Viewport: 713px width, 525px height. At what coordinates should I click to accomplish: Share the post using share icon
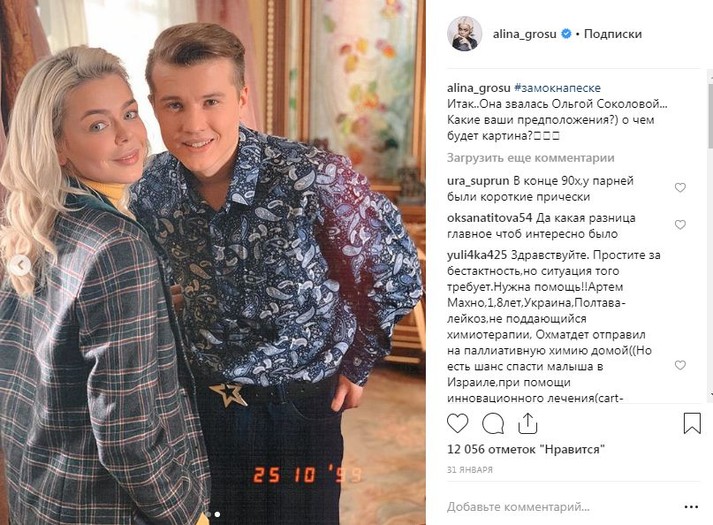click(527, 423)
